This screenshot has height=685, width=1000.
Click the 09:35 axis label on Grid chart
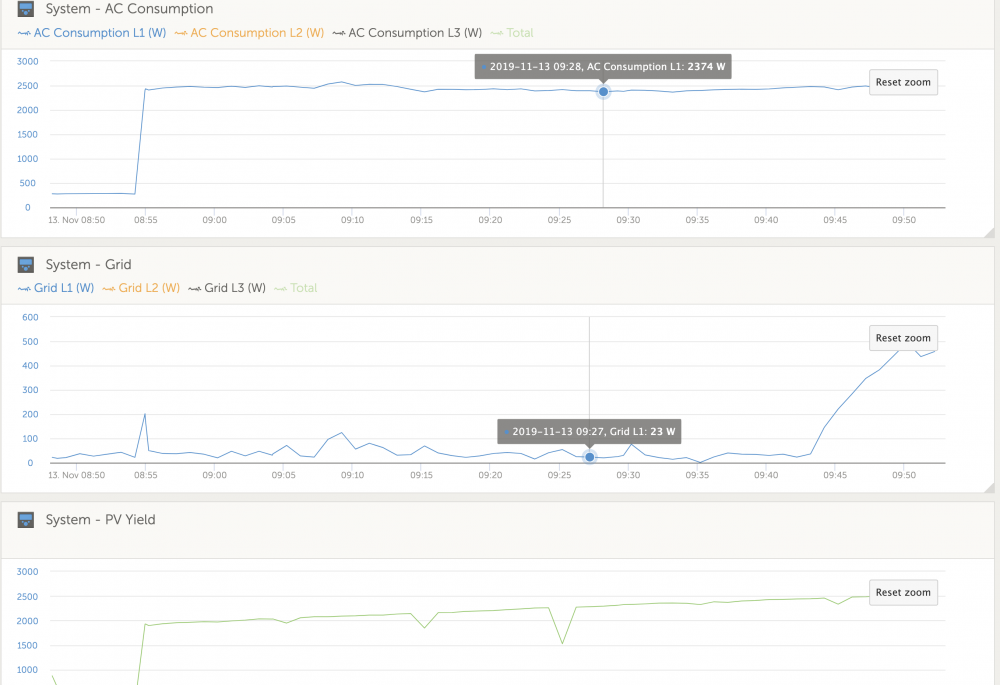tap(697, 475)
